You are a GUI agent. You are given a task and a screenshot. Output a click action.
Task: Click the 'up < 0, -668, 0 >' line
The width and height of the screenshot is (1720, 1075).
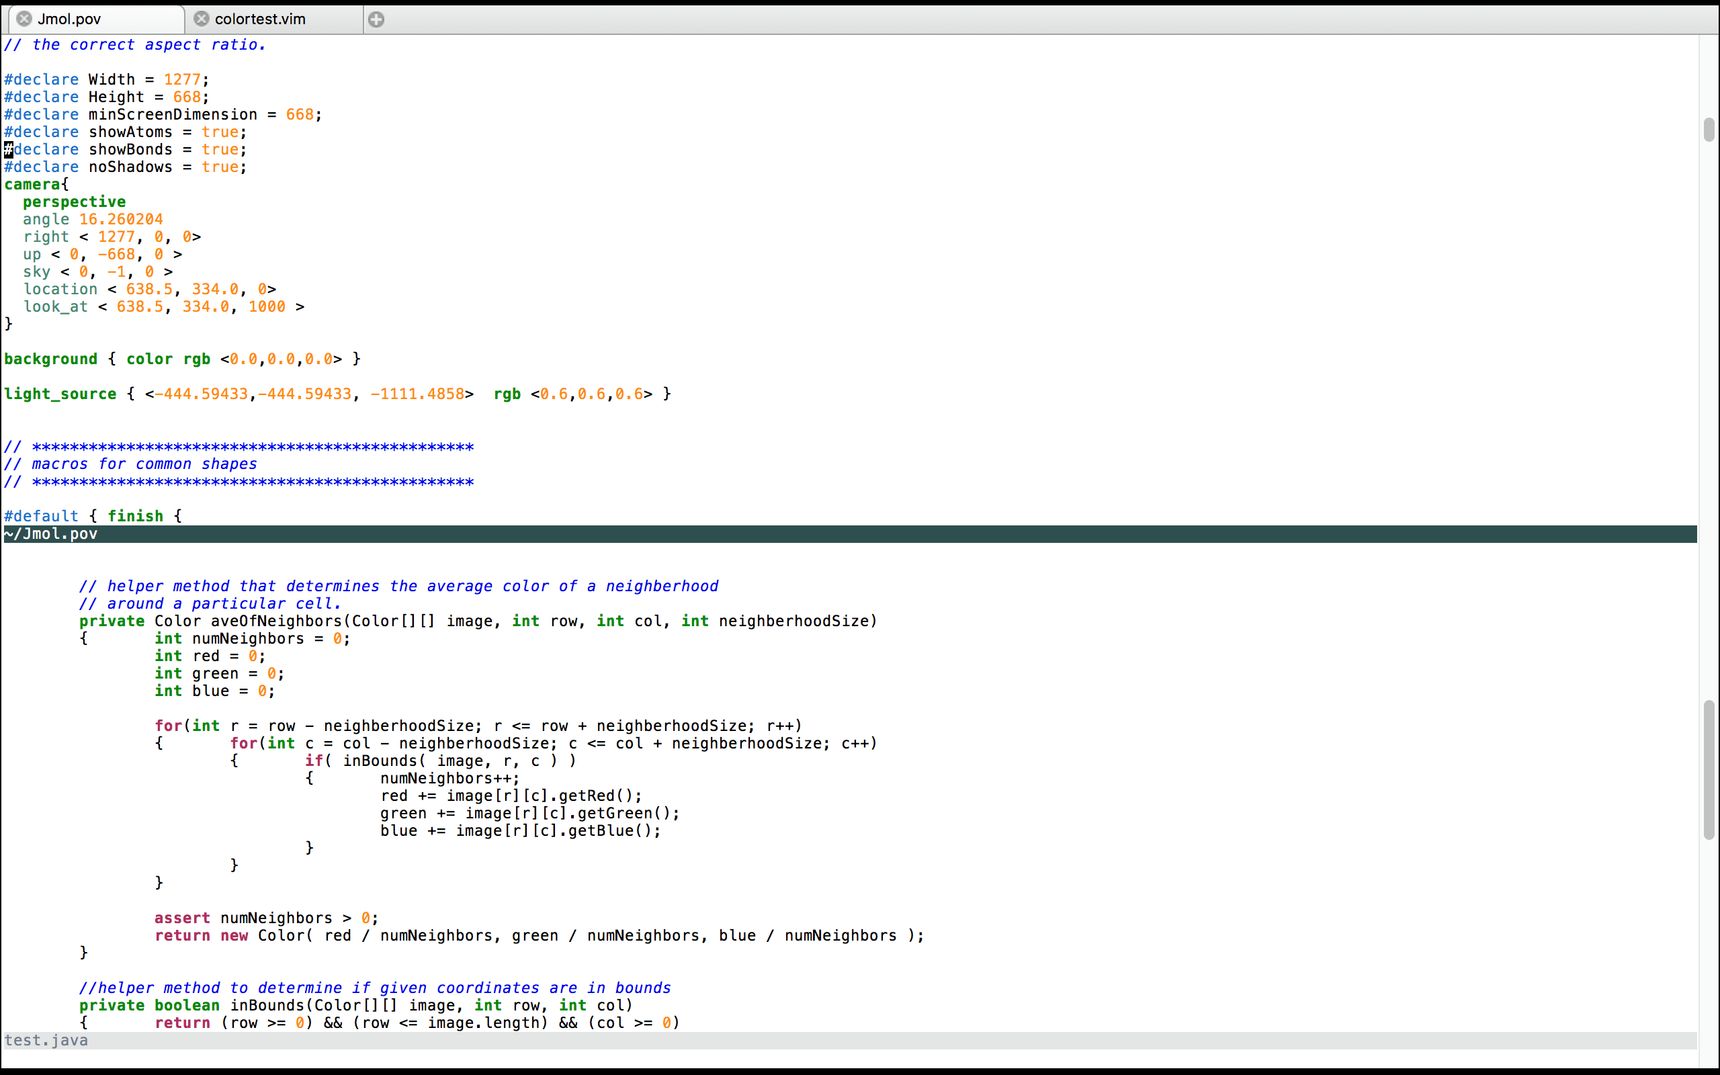102,255
